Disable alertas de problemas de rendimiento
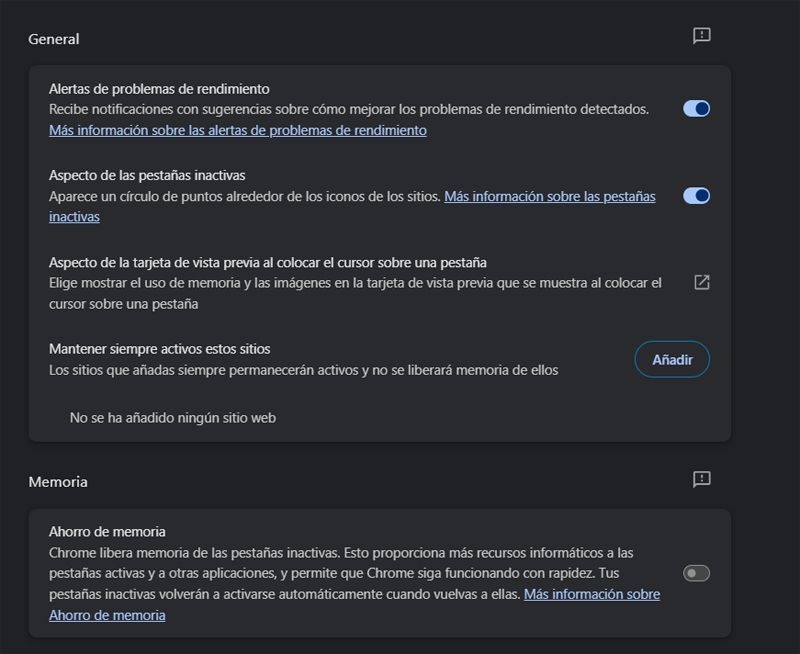This screenshot has width=800, height=654. (x=696, y=107)
